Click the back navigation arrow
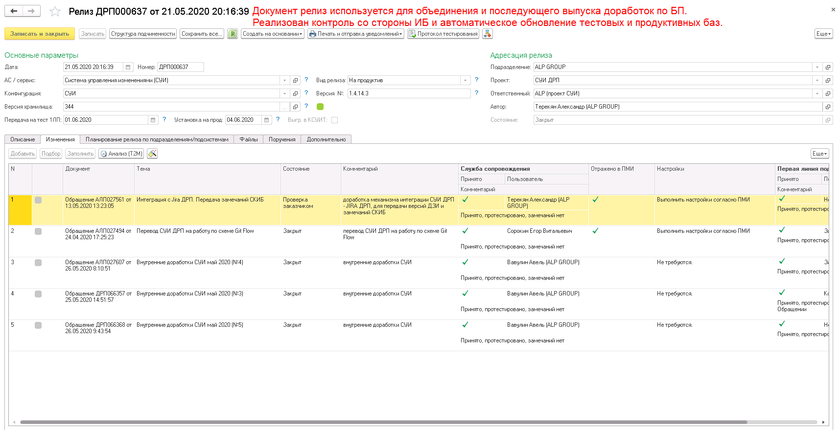 [x=14, y=11]
